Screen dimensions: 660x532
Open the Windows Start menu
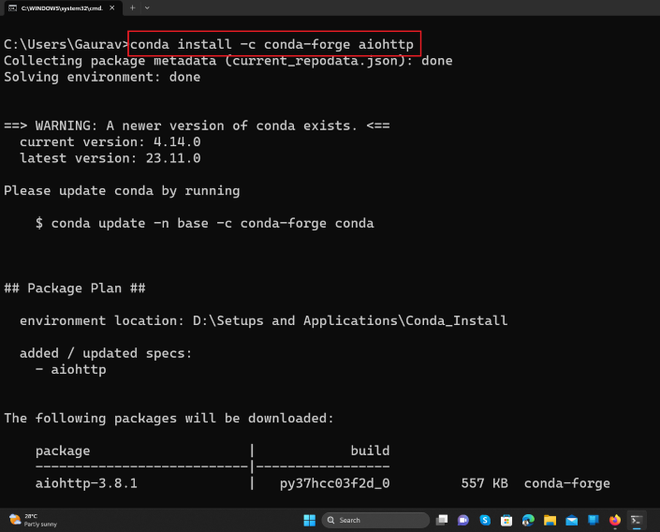pyautogui.click(x=309, y=520)
